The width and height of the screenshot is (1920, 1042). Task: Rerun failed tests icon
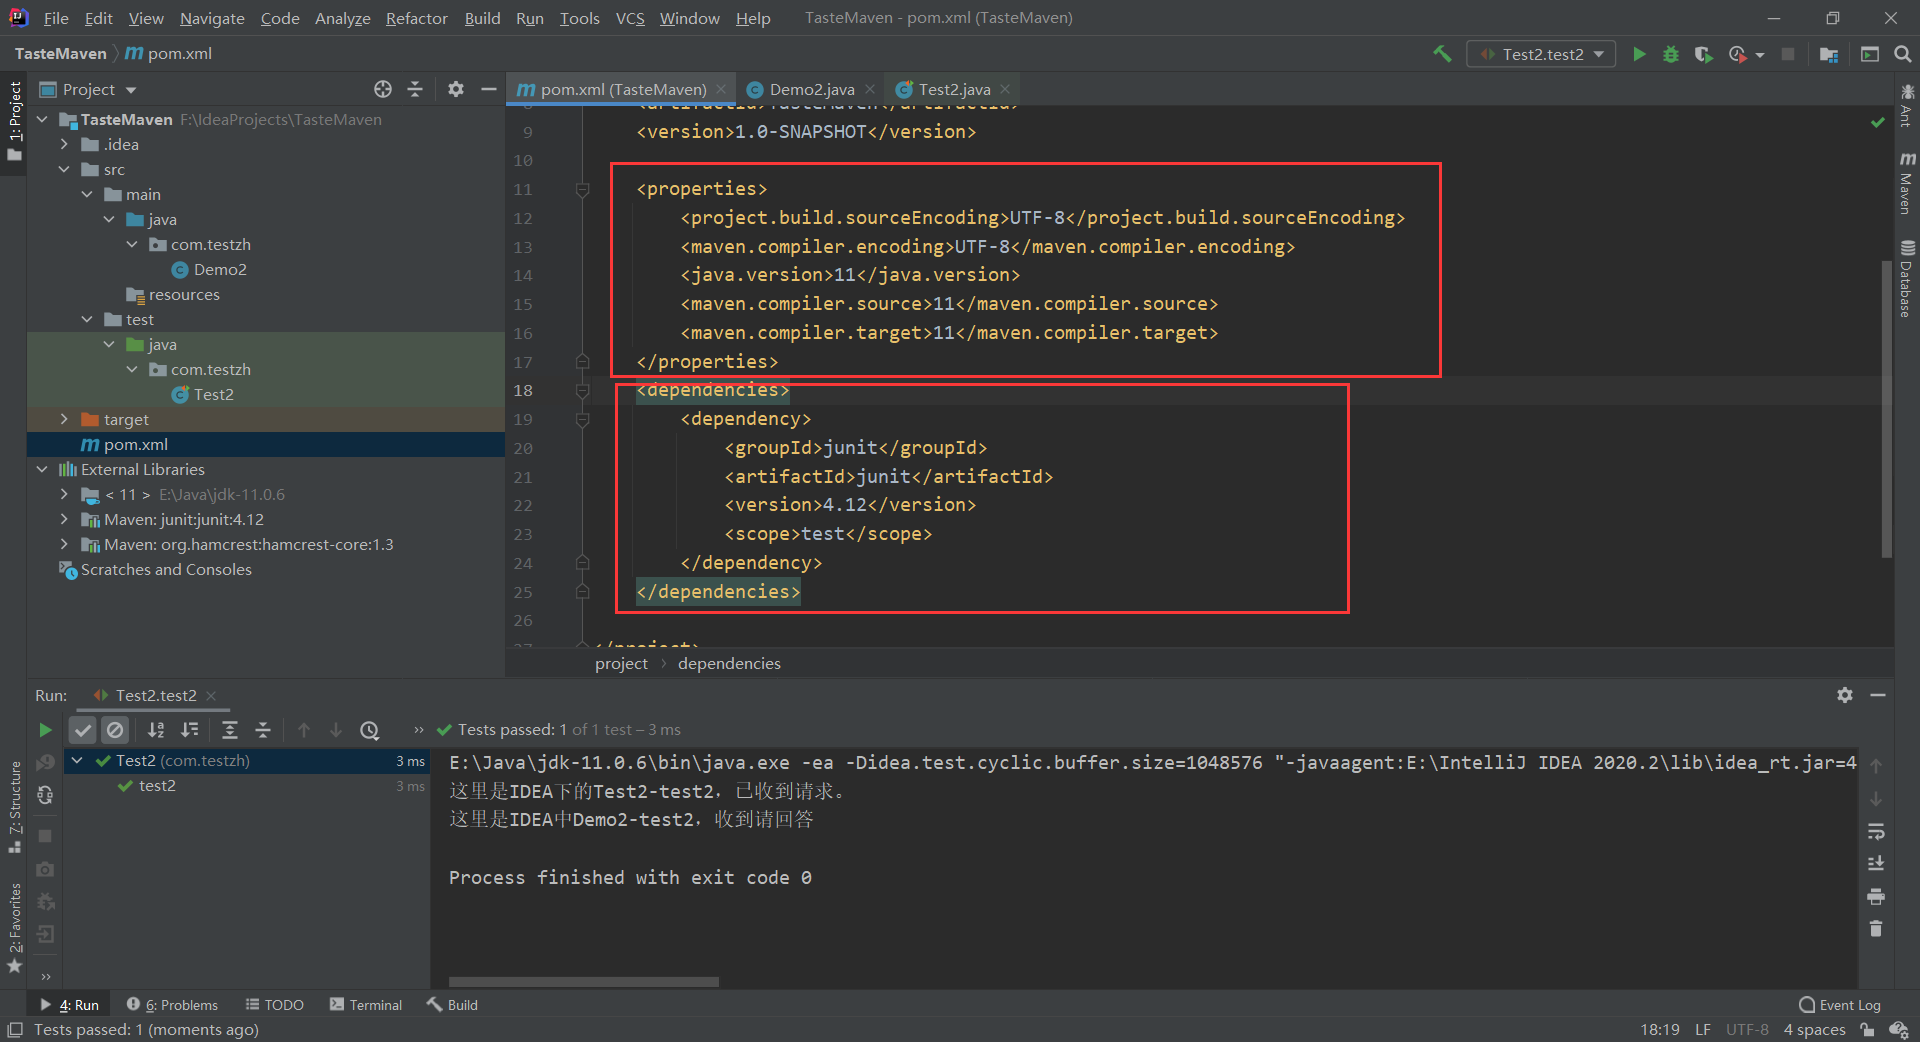coord(45,762)
